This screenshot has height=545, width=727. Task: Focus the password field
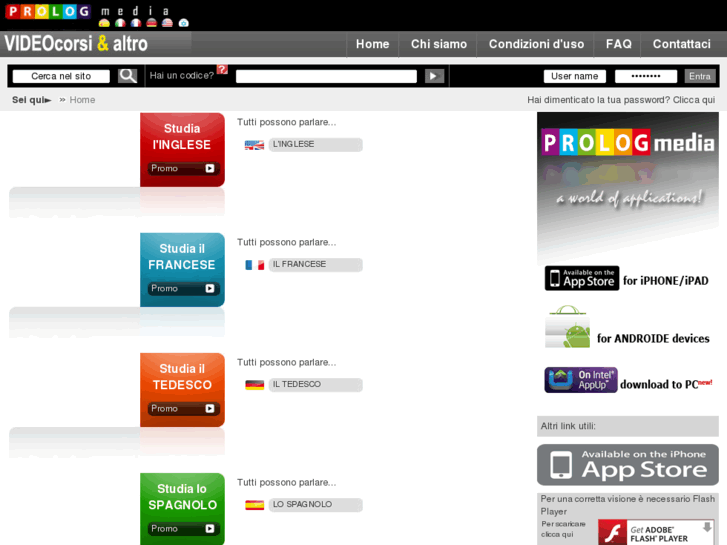(646, 76)
